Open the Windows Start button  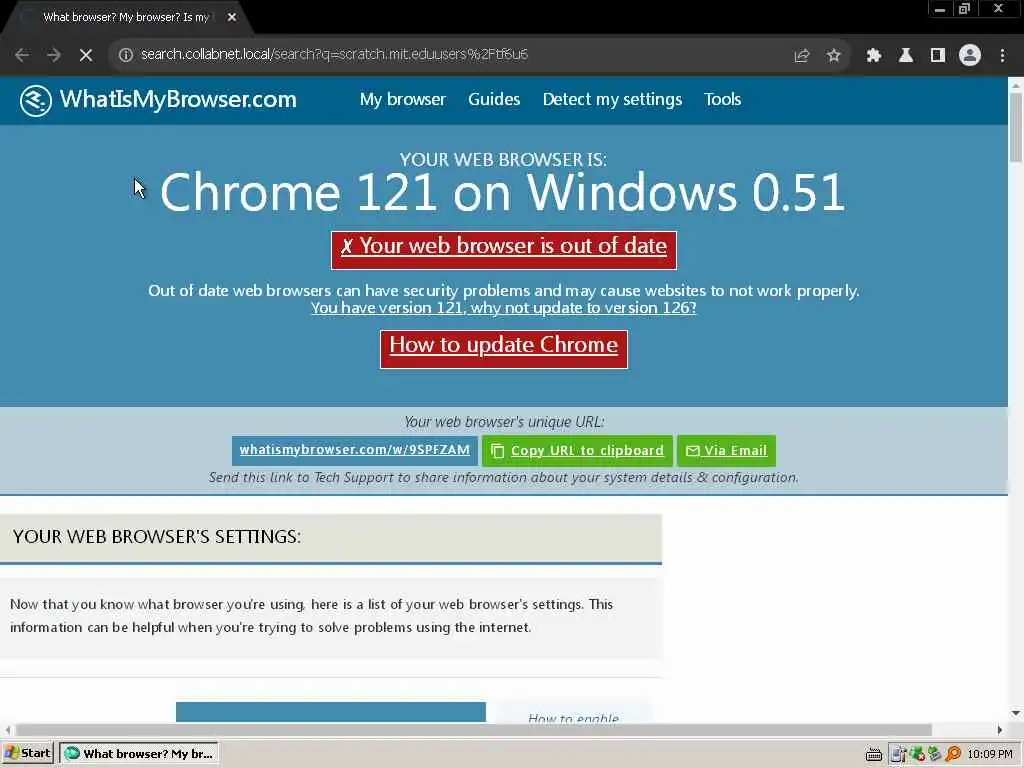[x=27, y=754]
